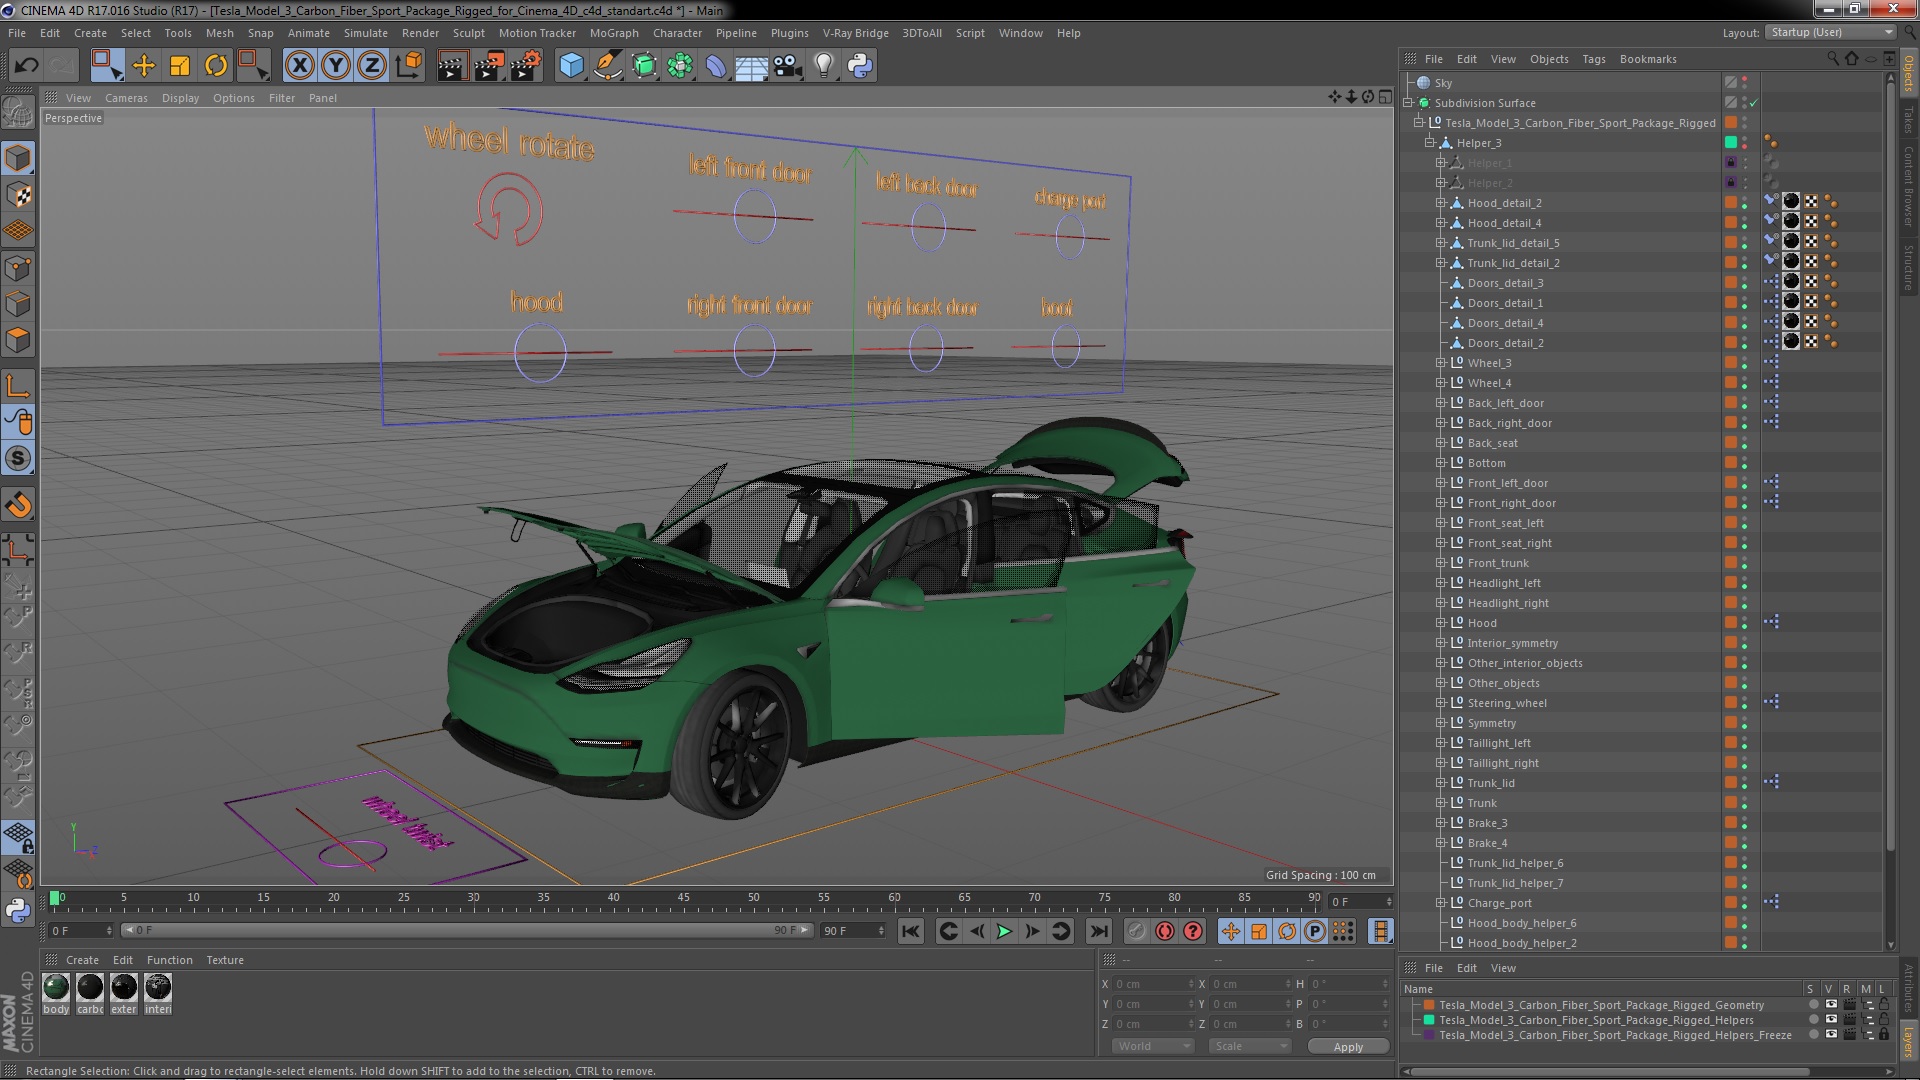This screenshot has width=1920, height=1080.
Task: Toggle Subdivision Surface enable checkmark
Action: [1754, 103]
